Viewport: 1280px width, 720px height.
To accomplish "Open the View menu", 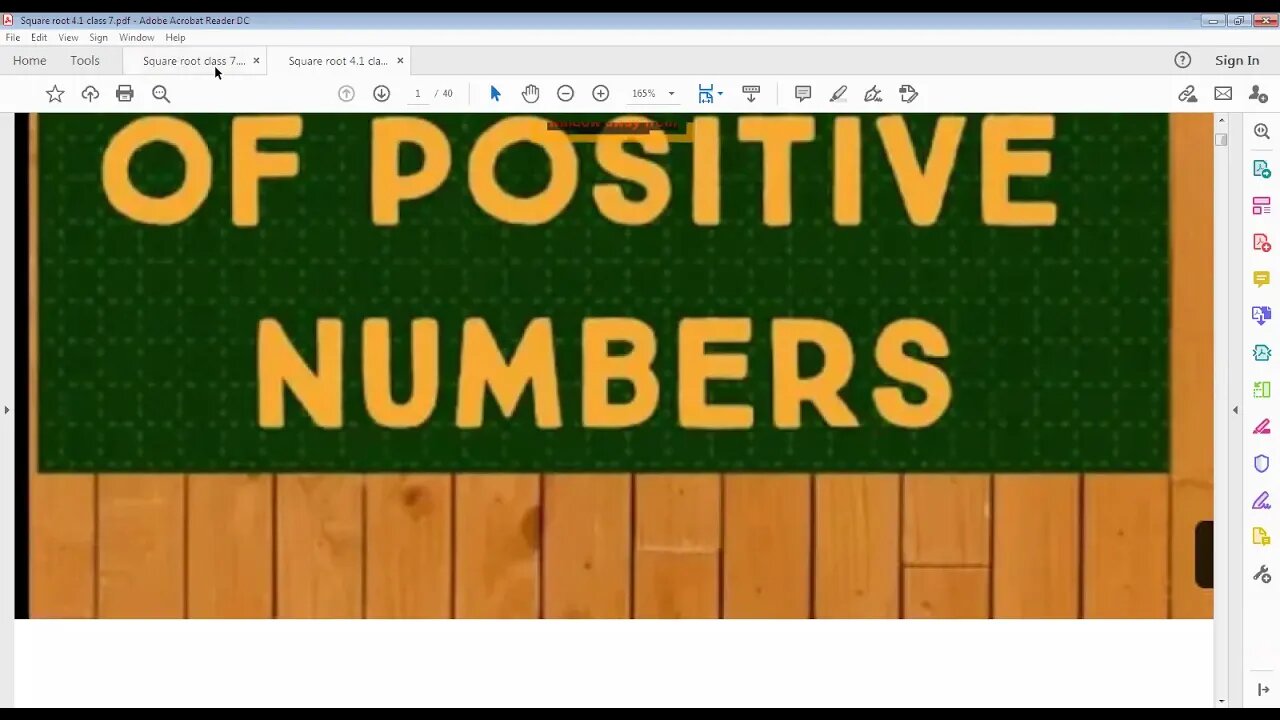I will tap(68, 38).
